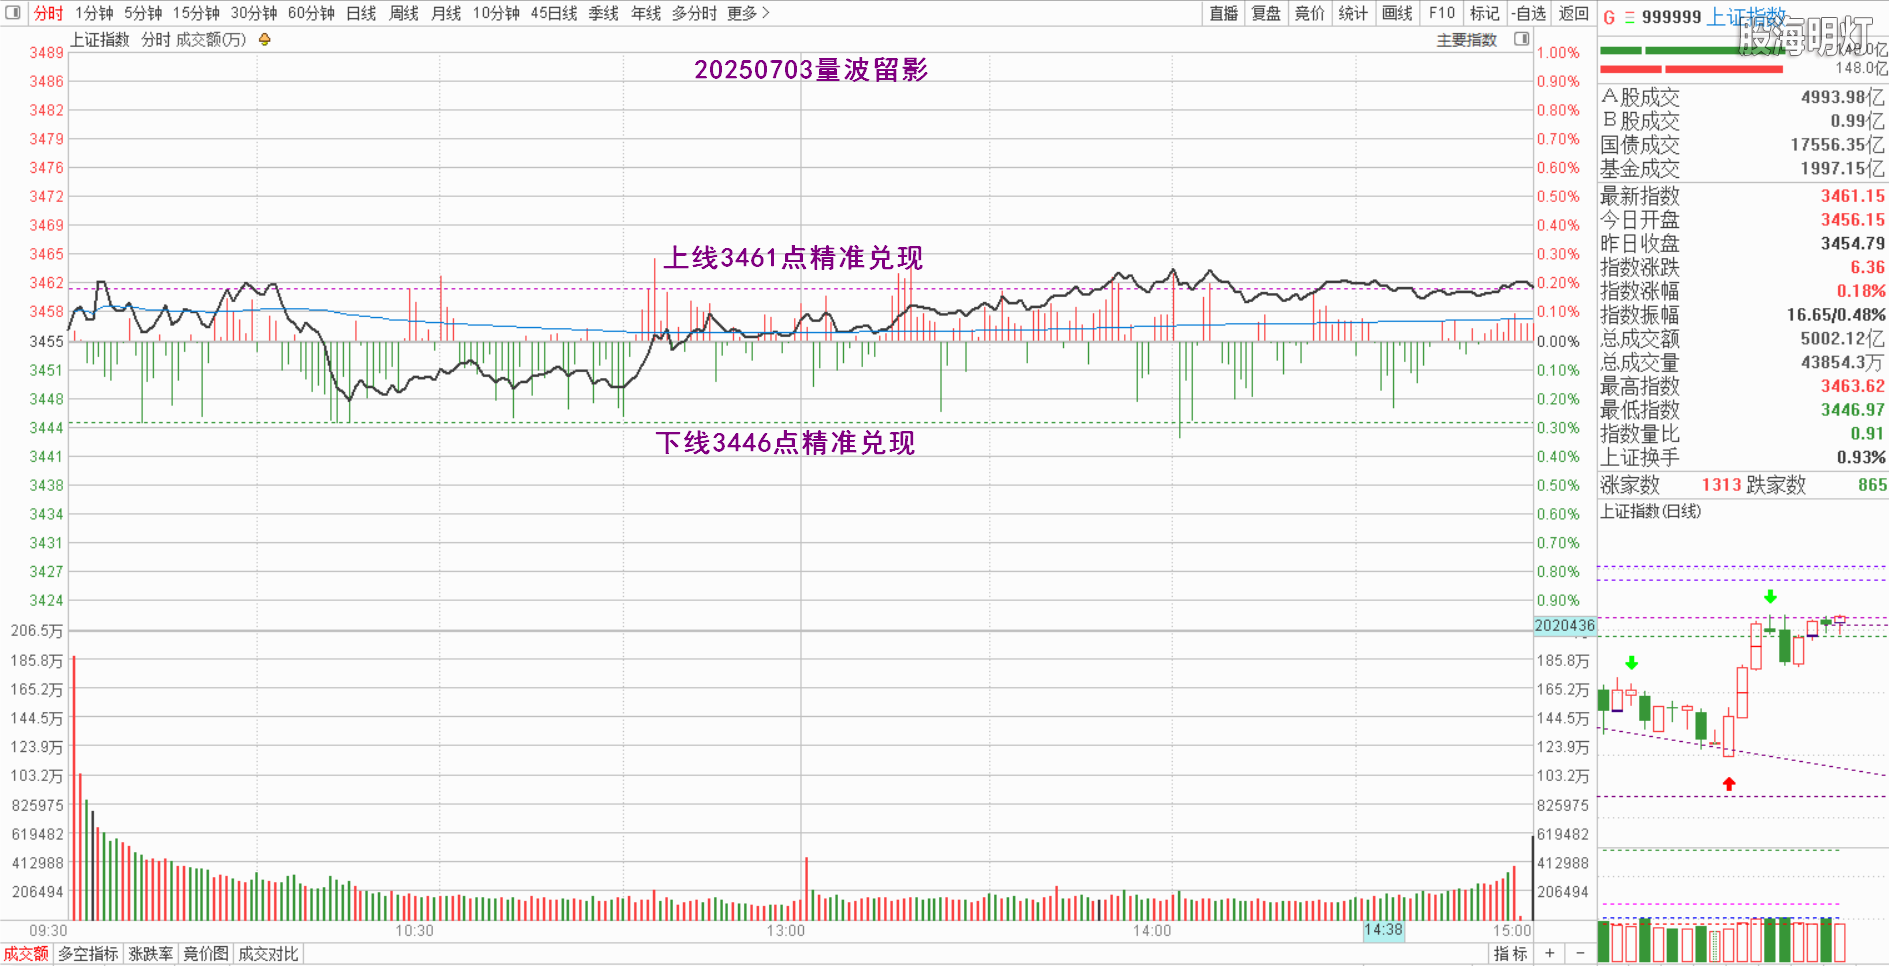Click the 今日开盘 value 3456.15
The height and width of the screenshot is (966, 1889).
(x=1852, y=220)
